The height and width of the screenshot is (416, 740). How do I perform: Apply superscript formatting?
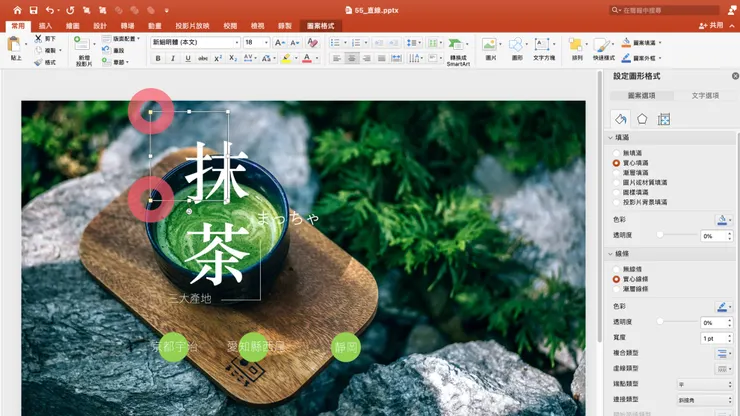tap(218, 58)
